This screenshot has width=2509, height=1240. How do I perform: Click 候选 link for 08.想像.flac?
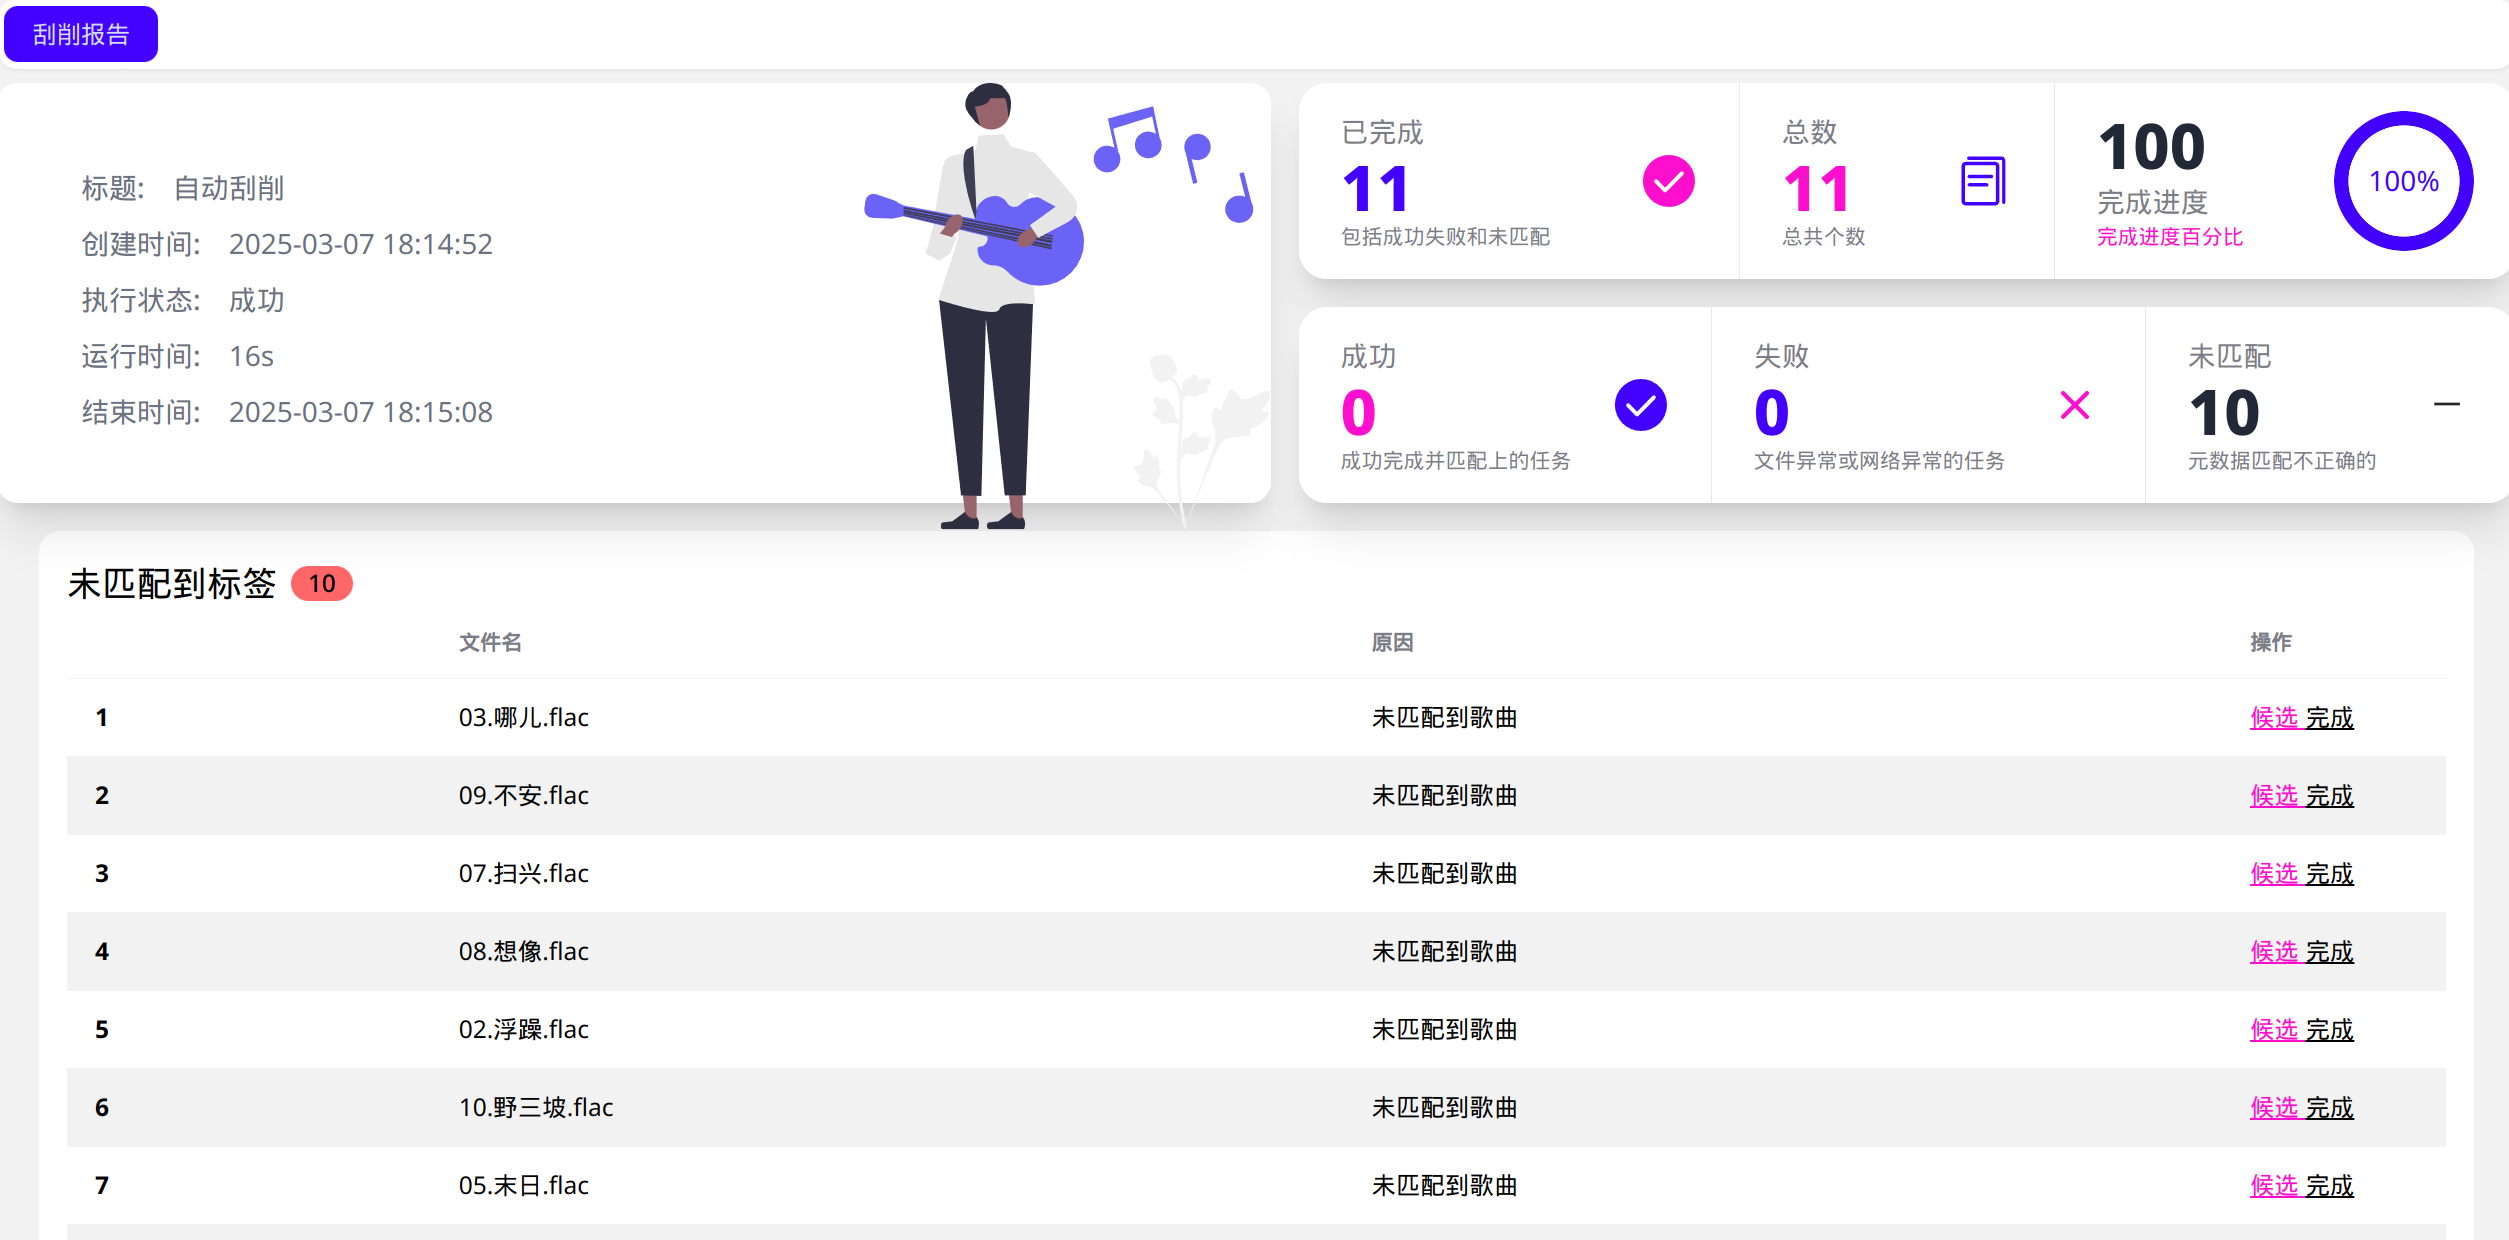pyautogui.click(x=2273, y=951)
